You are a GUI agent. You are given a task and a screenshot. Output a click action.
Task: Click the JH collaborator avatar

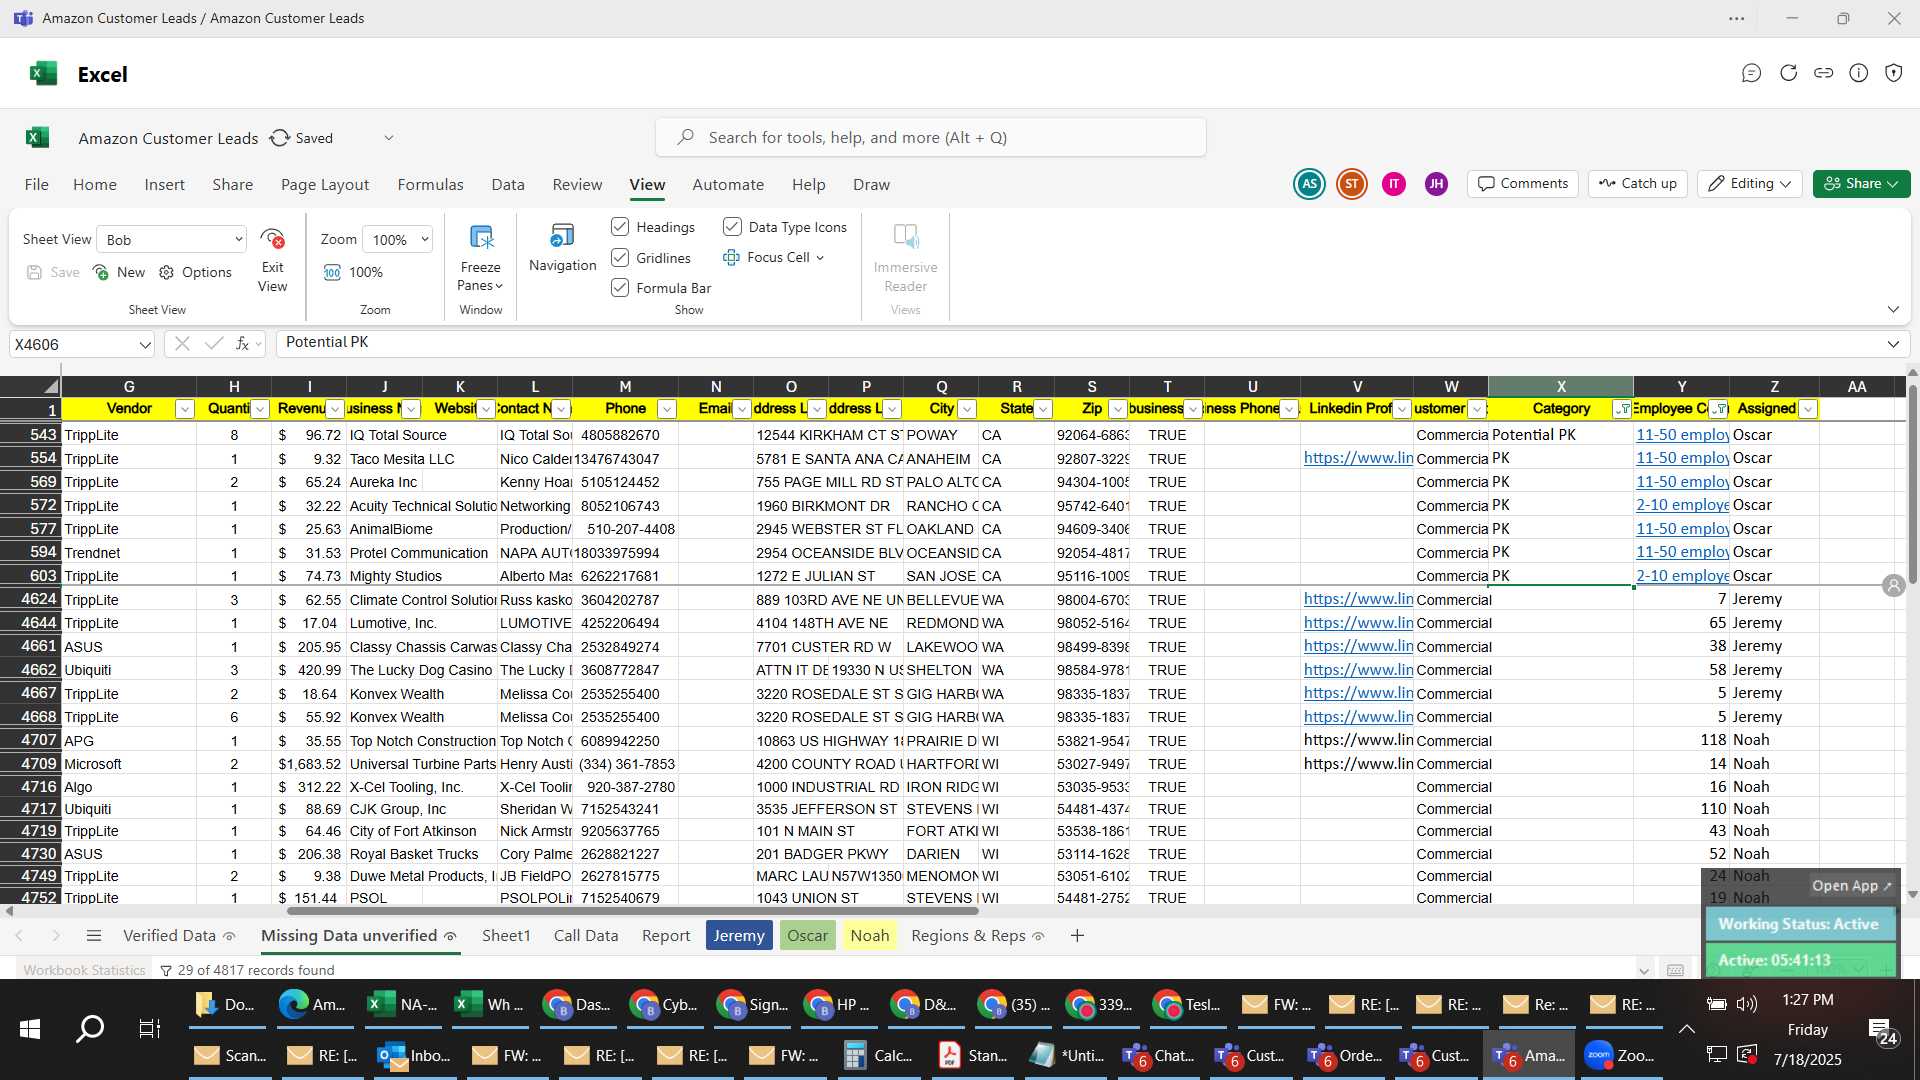[x=1436, y=184]
